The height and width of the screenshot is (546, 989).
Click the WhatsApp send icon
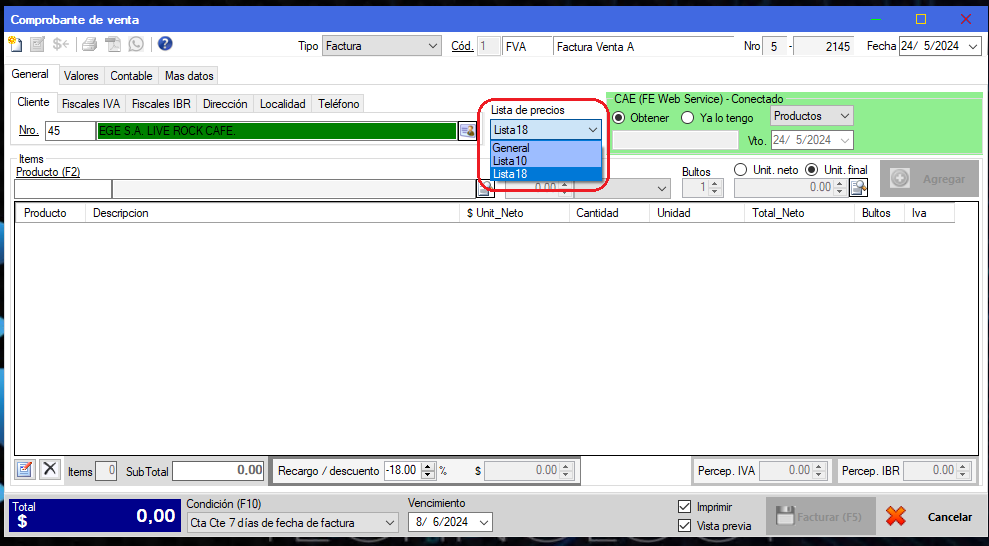(136, 44)
